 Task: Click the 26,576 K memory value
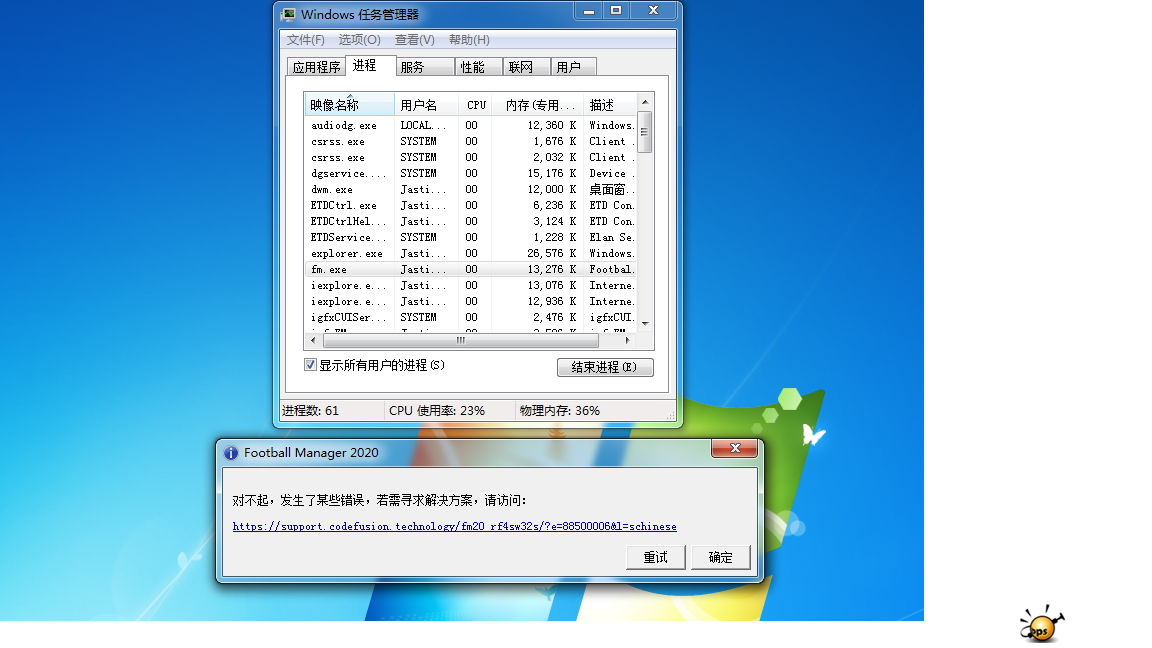pos(552,254)
